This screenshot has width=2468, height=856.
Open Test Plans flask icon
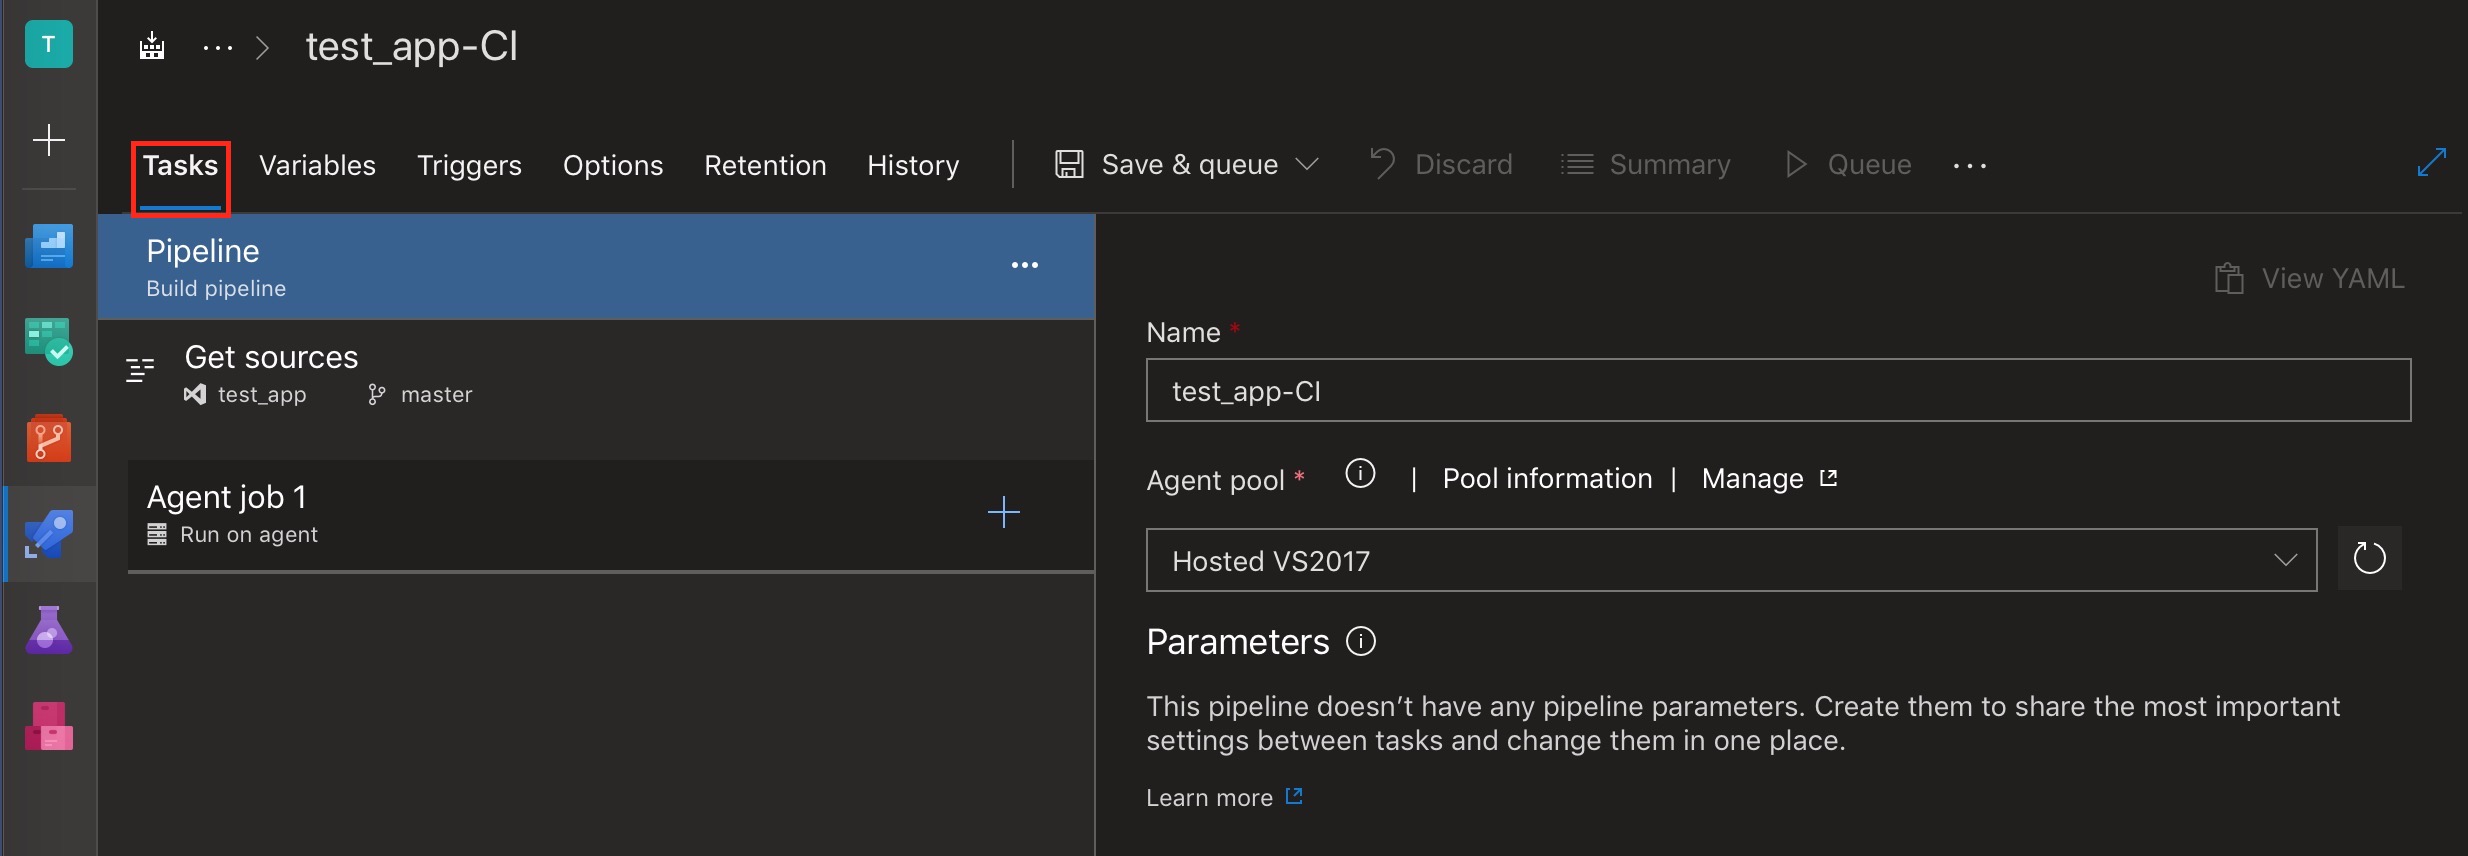pyautogui.click(x=48, y=630)
